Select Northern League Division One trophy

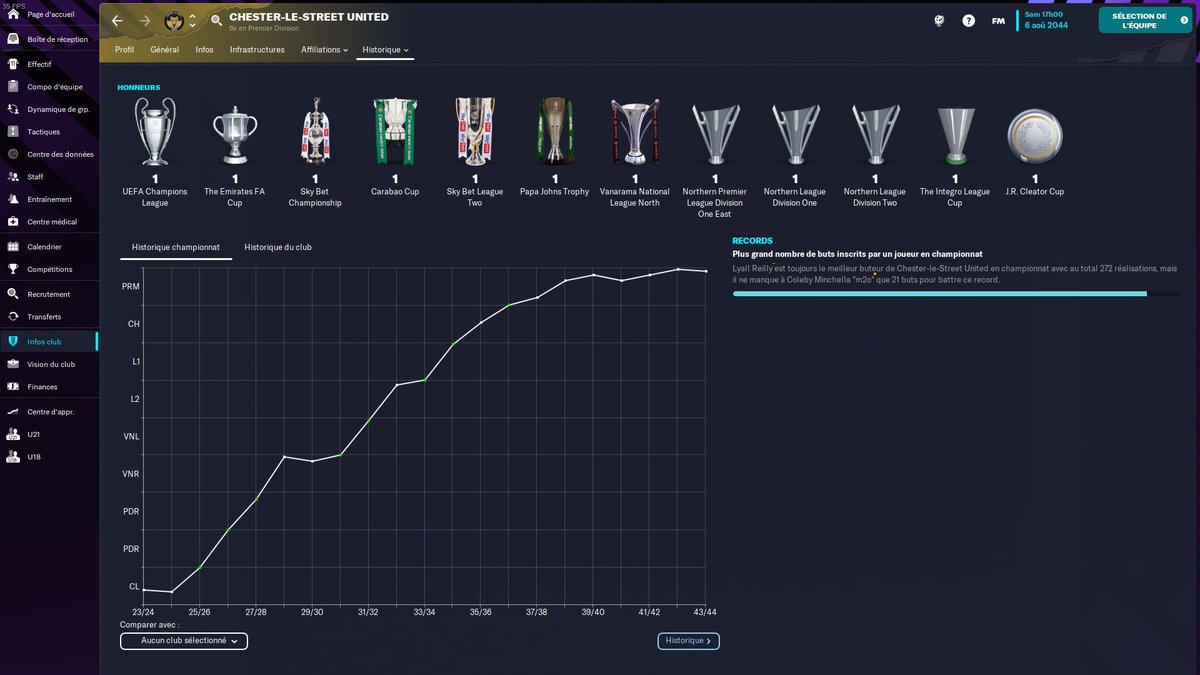click(795, 132)
